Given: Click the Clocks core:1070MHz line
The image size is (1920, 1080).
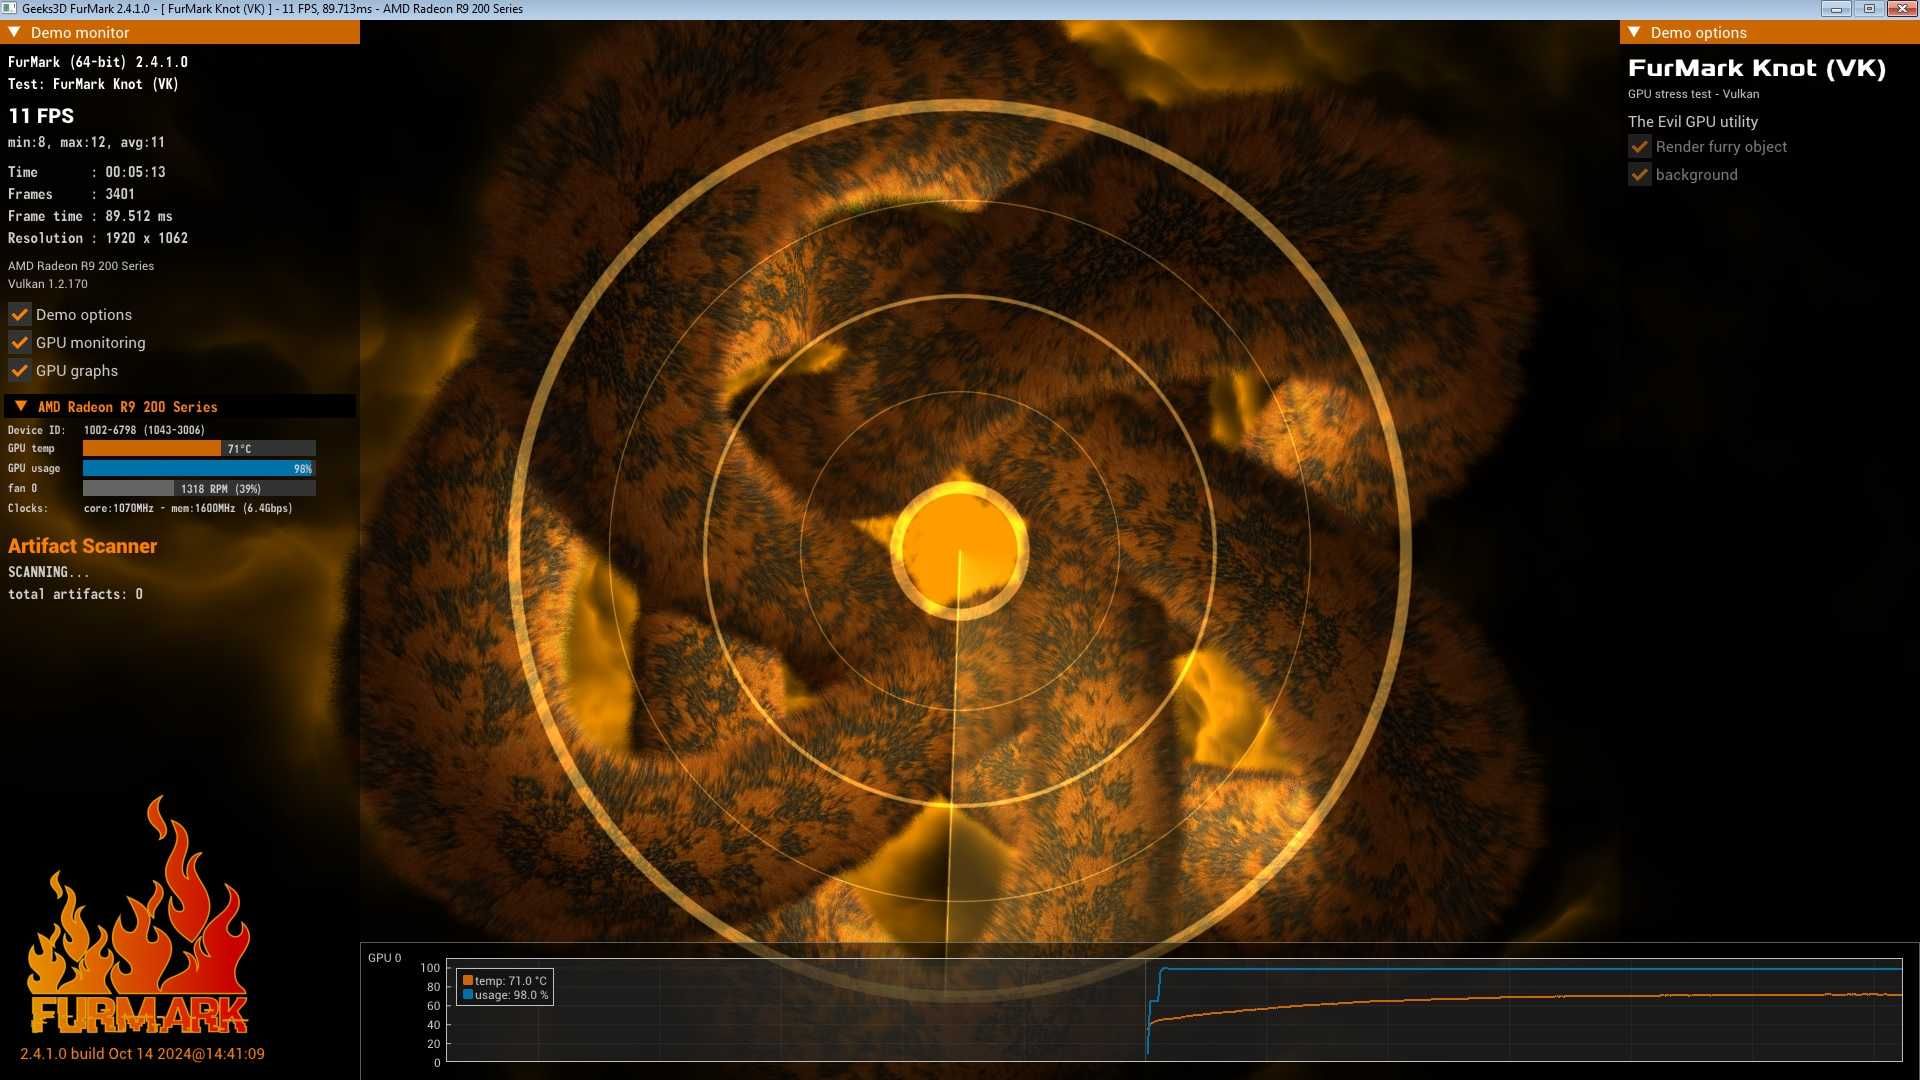Looking at the screenshot, I should (x=150, y=508).
